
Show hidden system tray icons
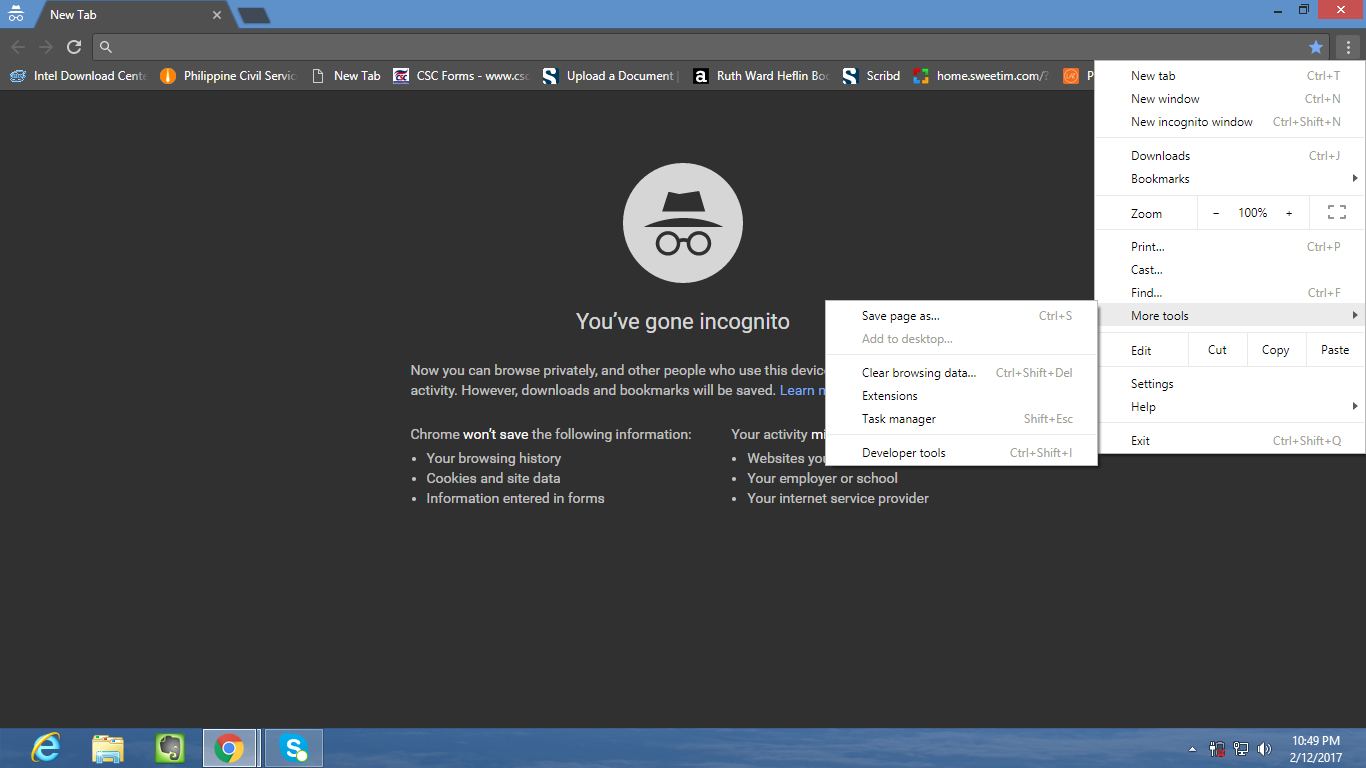point(1192,749)
